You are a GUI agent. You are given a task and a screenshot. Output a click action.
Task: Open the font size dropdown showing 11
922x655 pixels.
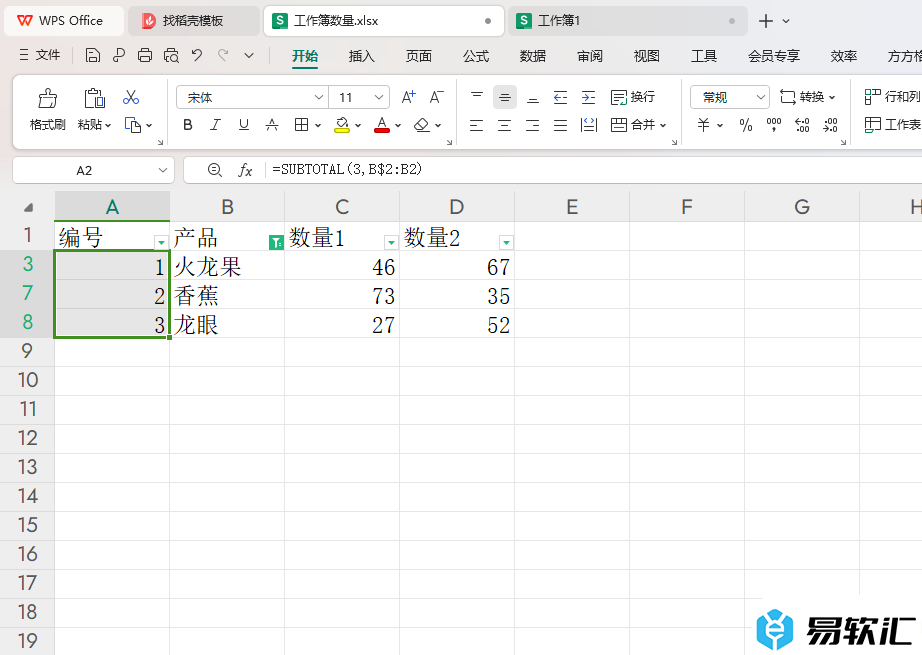[379, 97]
